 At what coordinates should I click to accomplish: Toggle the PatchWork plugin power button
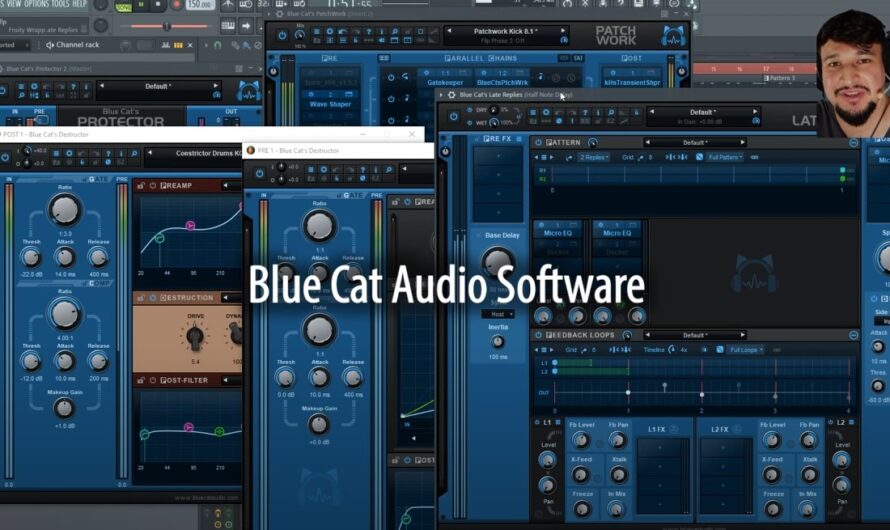[x=282, y=35]
